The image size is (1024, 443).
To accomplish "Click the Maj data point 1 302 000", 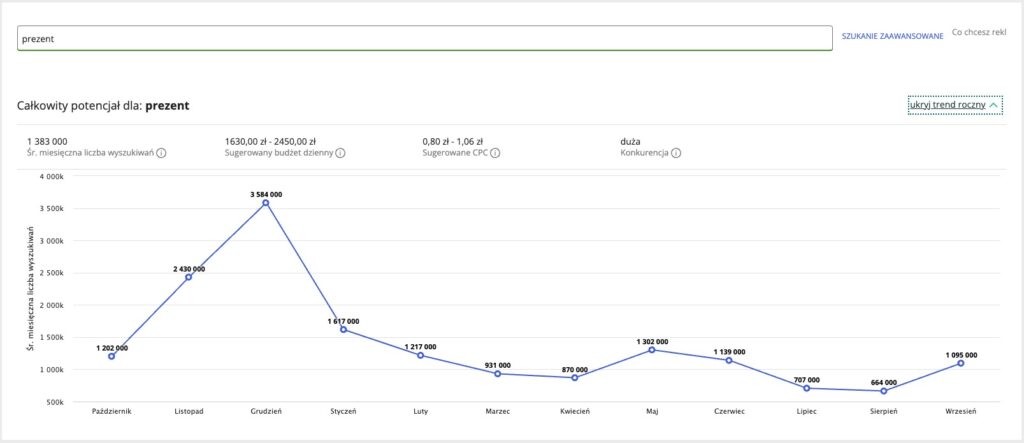I will tap(652, 349).
